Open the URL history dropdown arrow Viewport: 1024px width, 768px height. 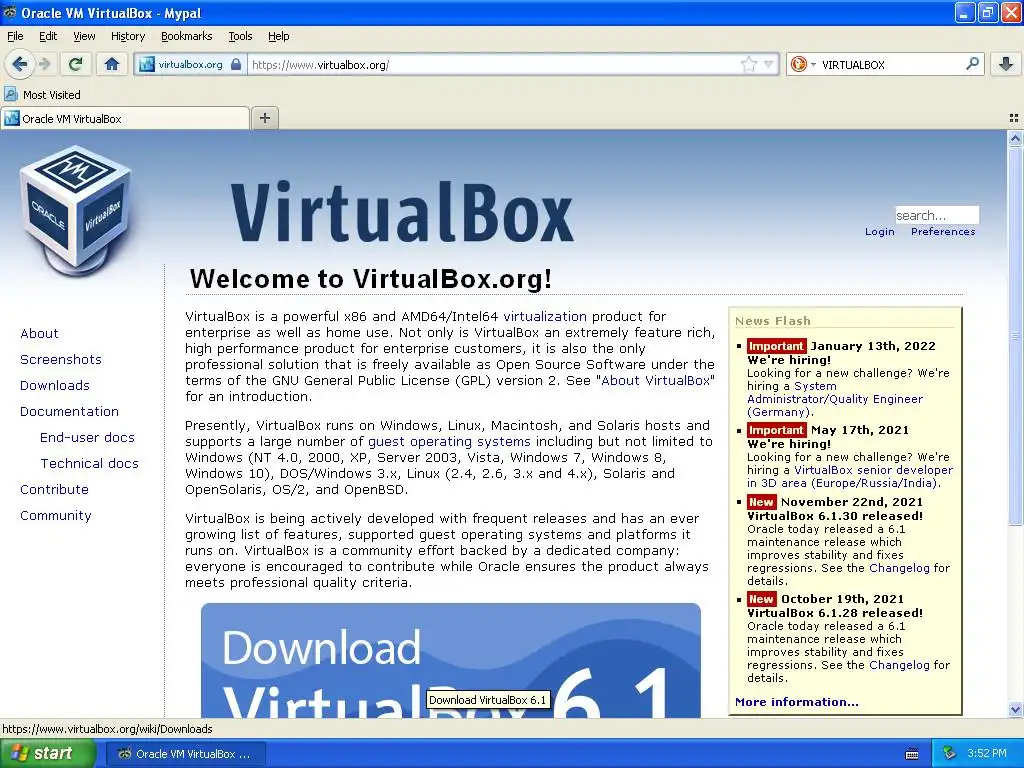pyautogui.click(x=769, y=64)
